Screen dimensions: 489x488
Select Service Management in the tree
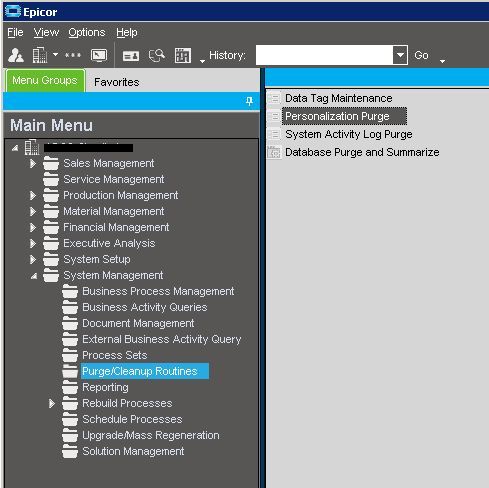point(114,179)
